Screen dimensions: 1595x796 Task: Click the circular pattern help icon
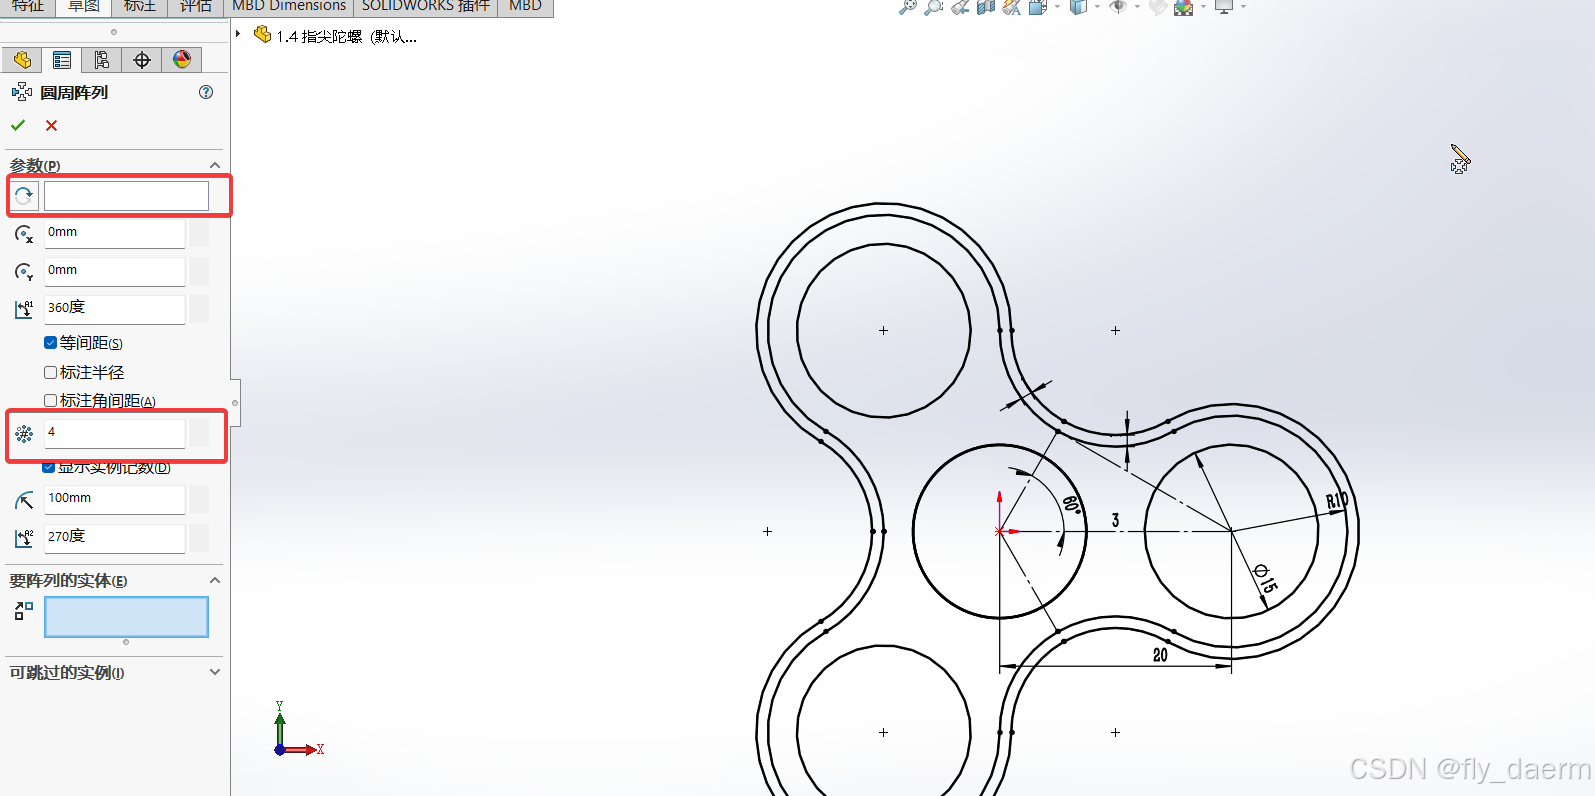click(x=206, y=92)
